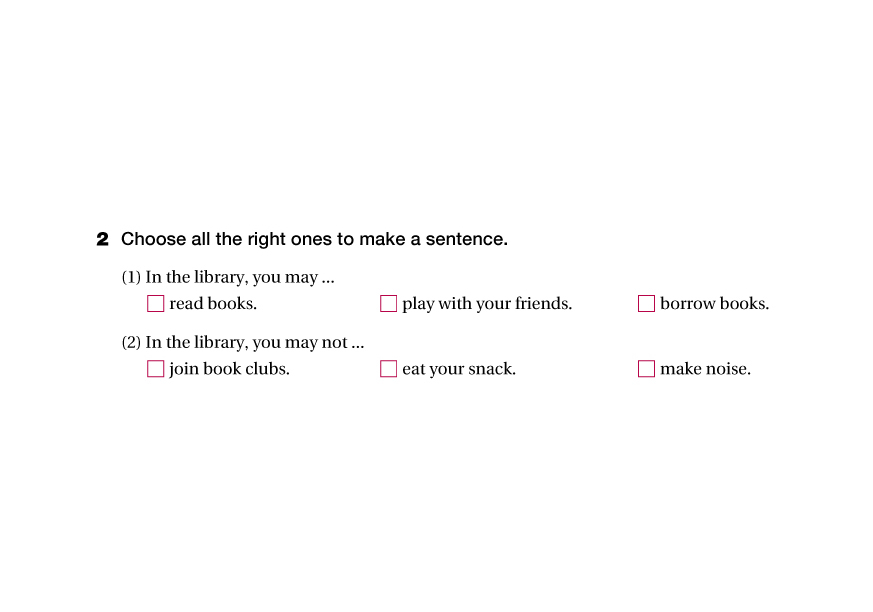Click the bold question number 2
Viewport: 873px width, 612px height.
coord(102,240)
